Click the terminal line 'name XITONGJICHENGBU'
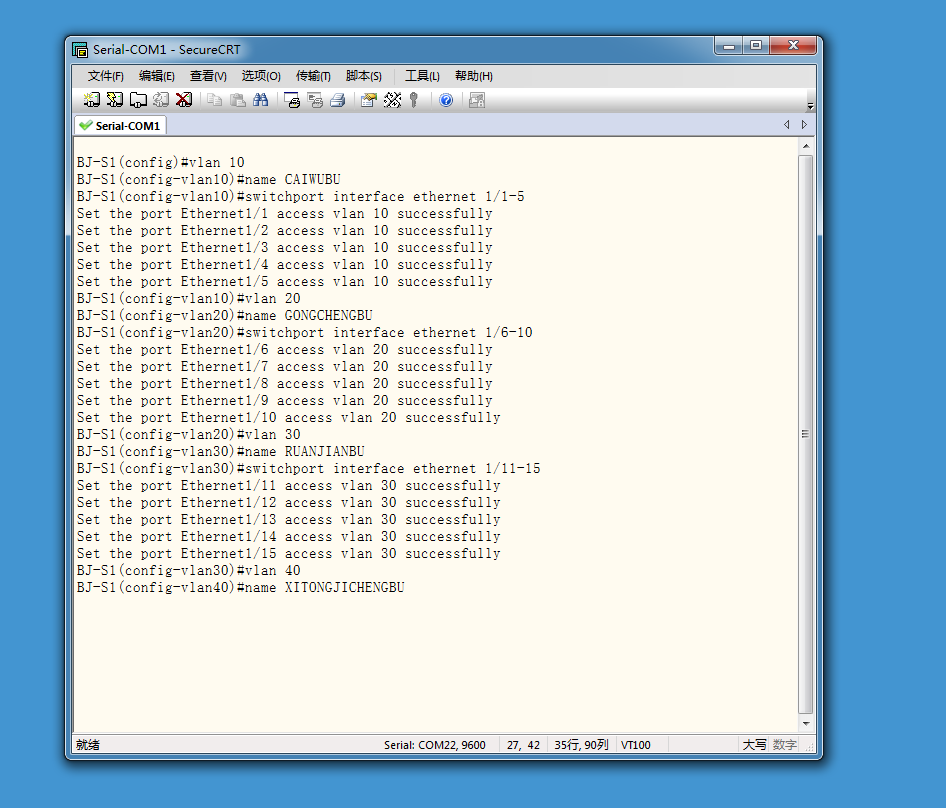The image size is (946, 808). pos(241,587)
